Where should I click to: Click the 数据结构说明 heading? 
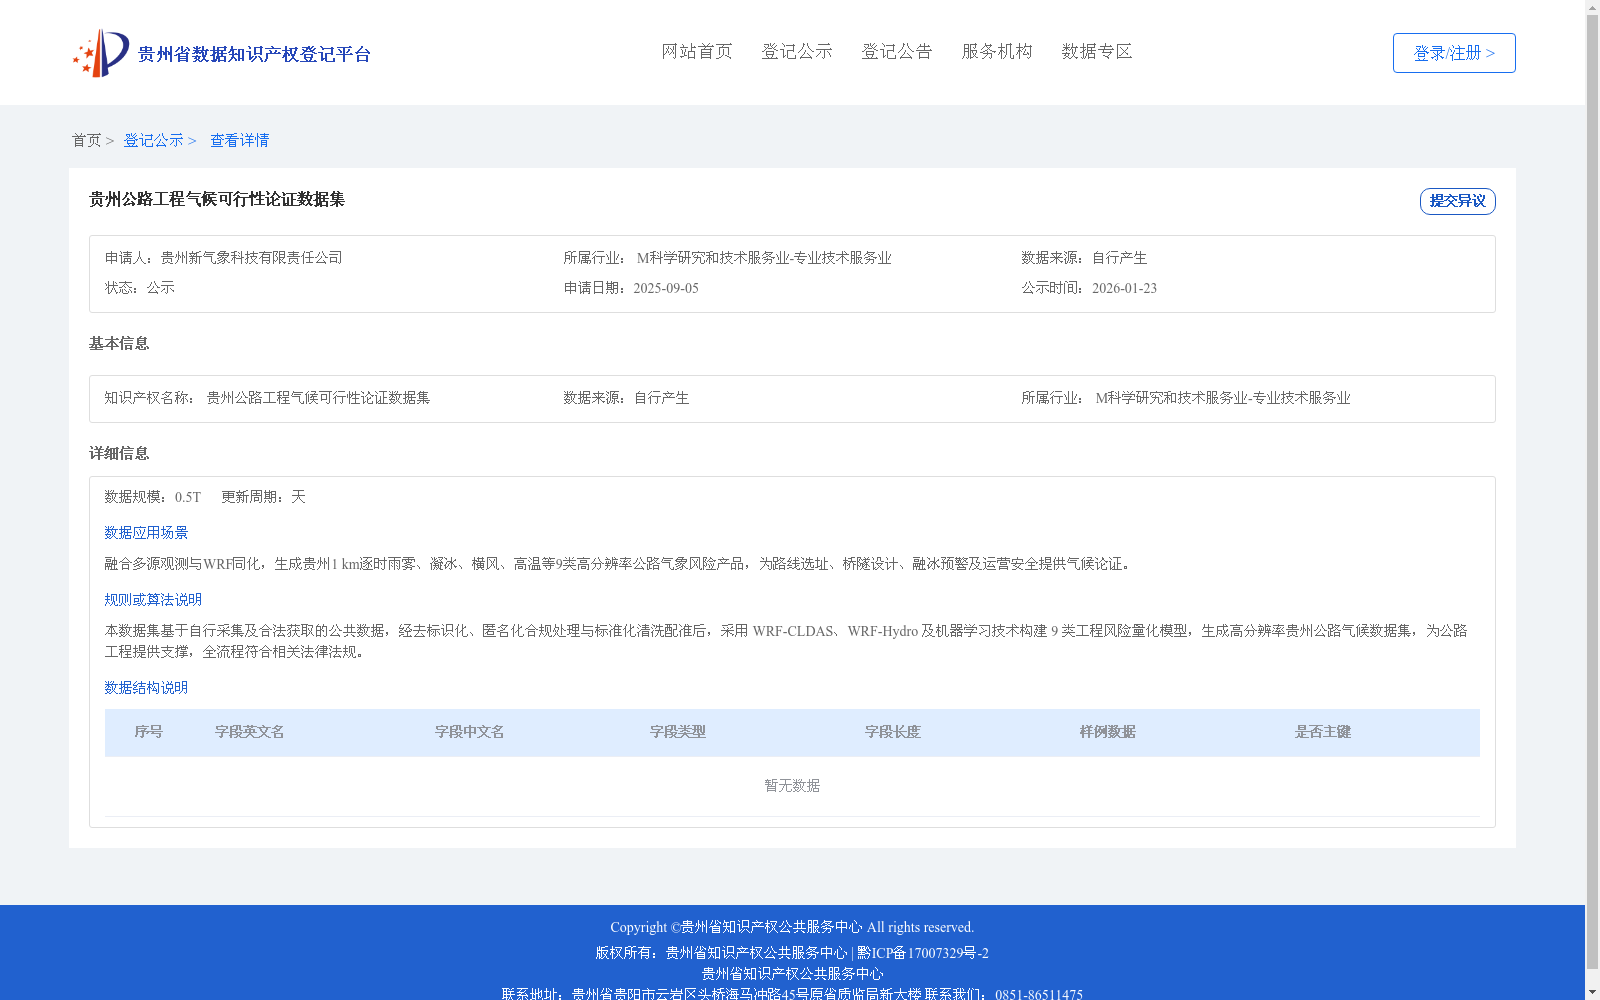(146, 688)
